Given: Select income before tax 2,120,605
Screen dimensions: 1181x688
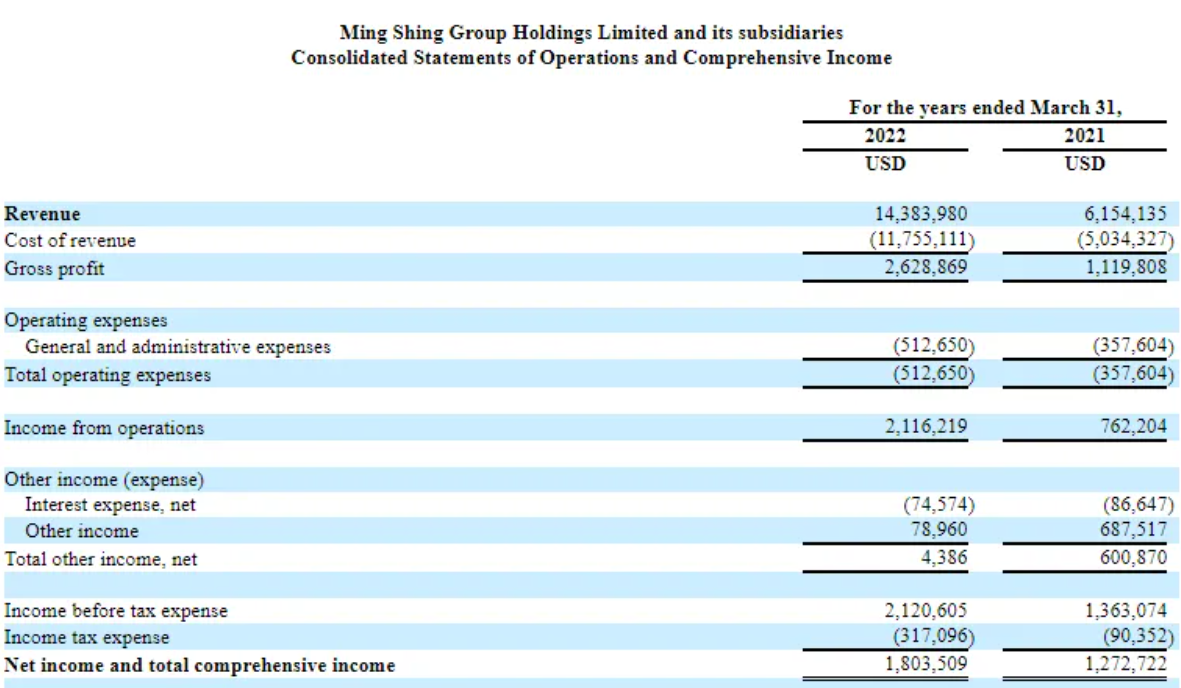Looking at the screenshot, I should [x=926, y=610].
